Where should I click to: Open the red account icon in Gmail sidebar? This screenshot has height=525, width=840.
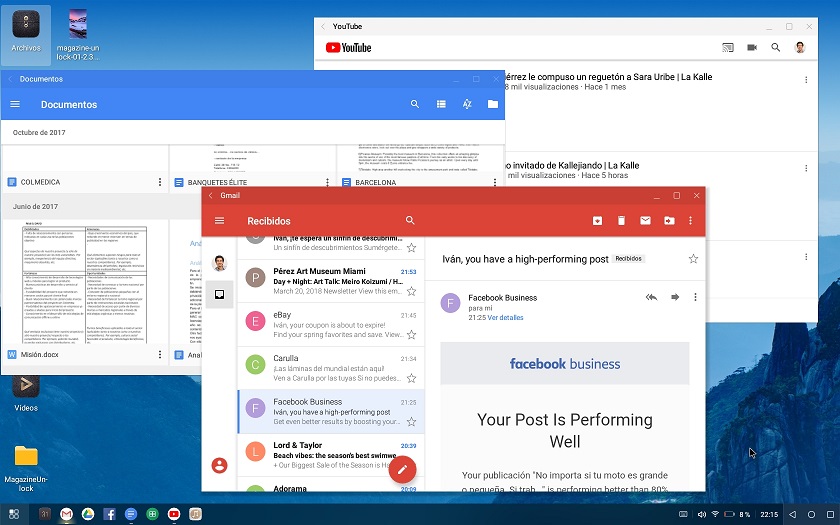click(x=219, y=465)
